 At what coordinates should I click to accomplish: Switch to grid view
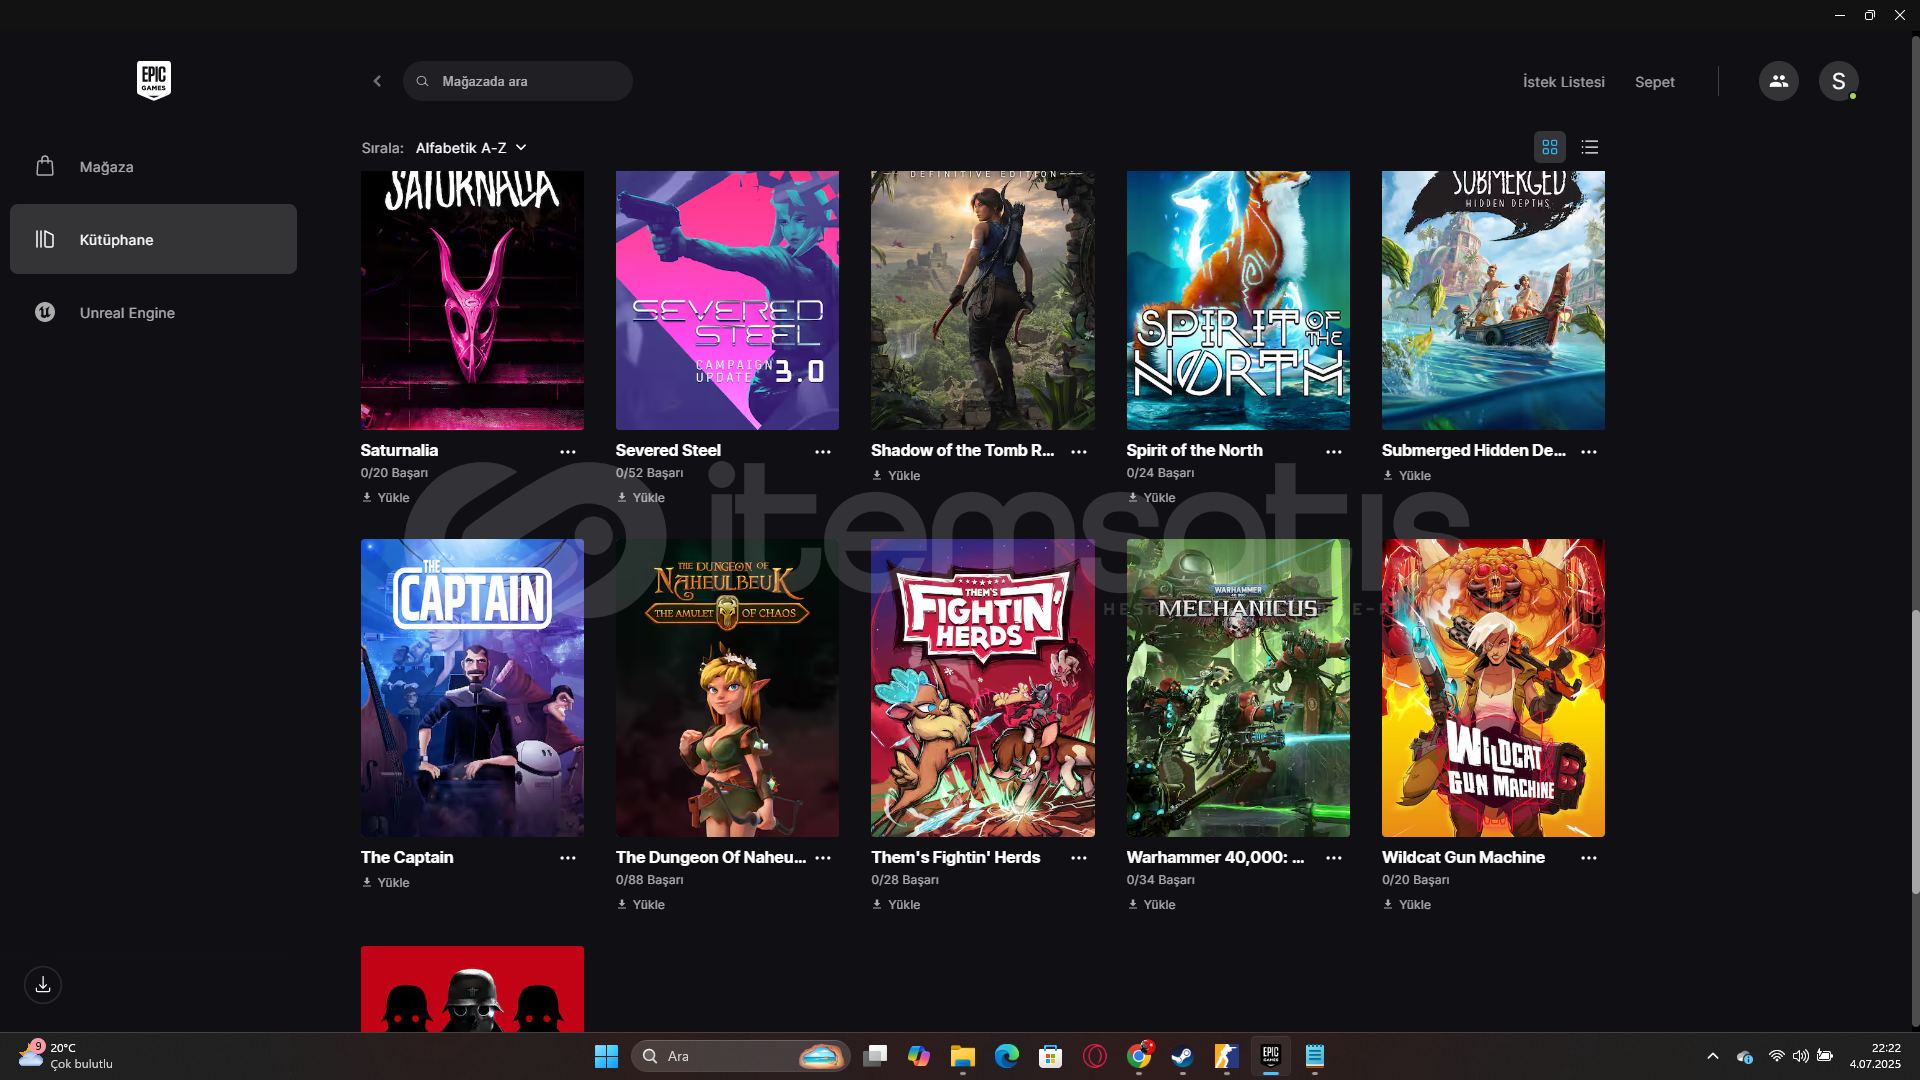click(x=1549, y=147)
